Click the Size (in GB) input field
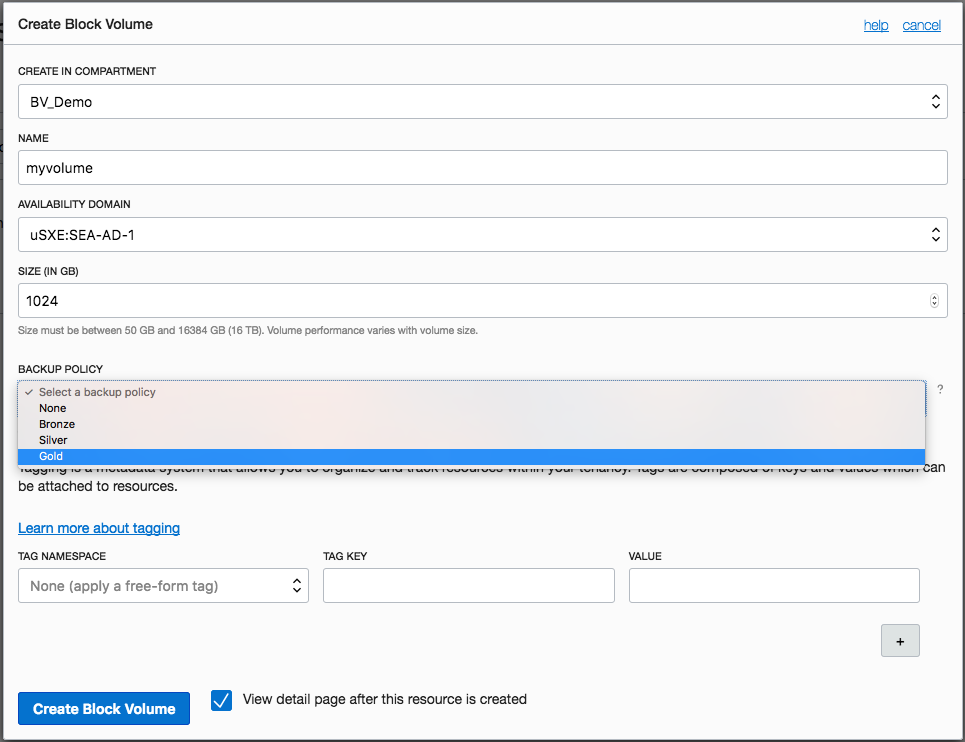 pos(470,300)
